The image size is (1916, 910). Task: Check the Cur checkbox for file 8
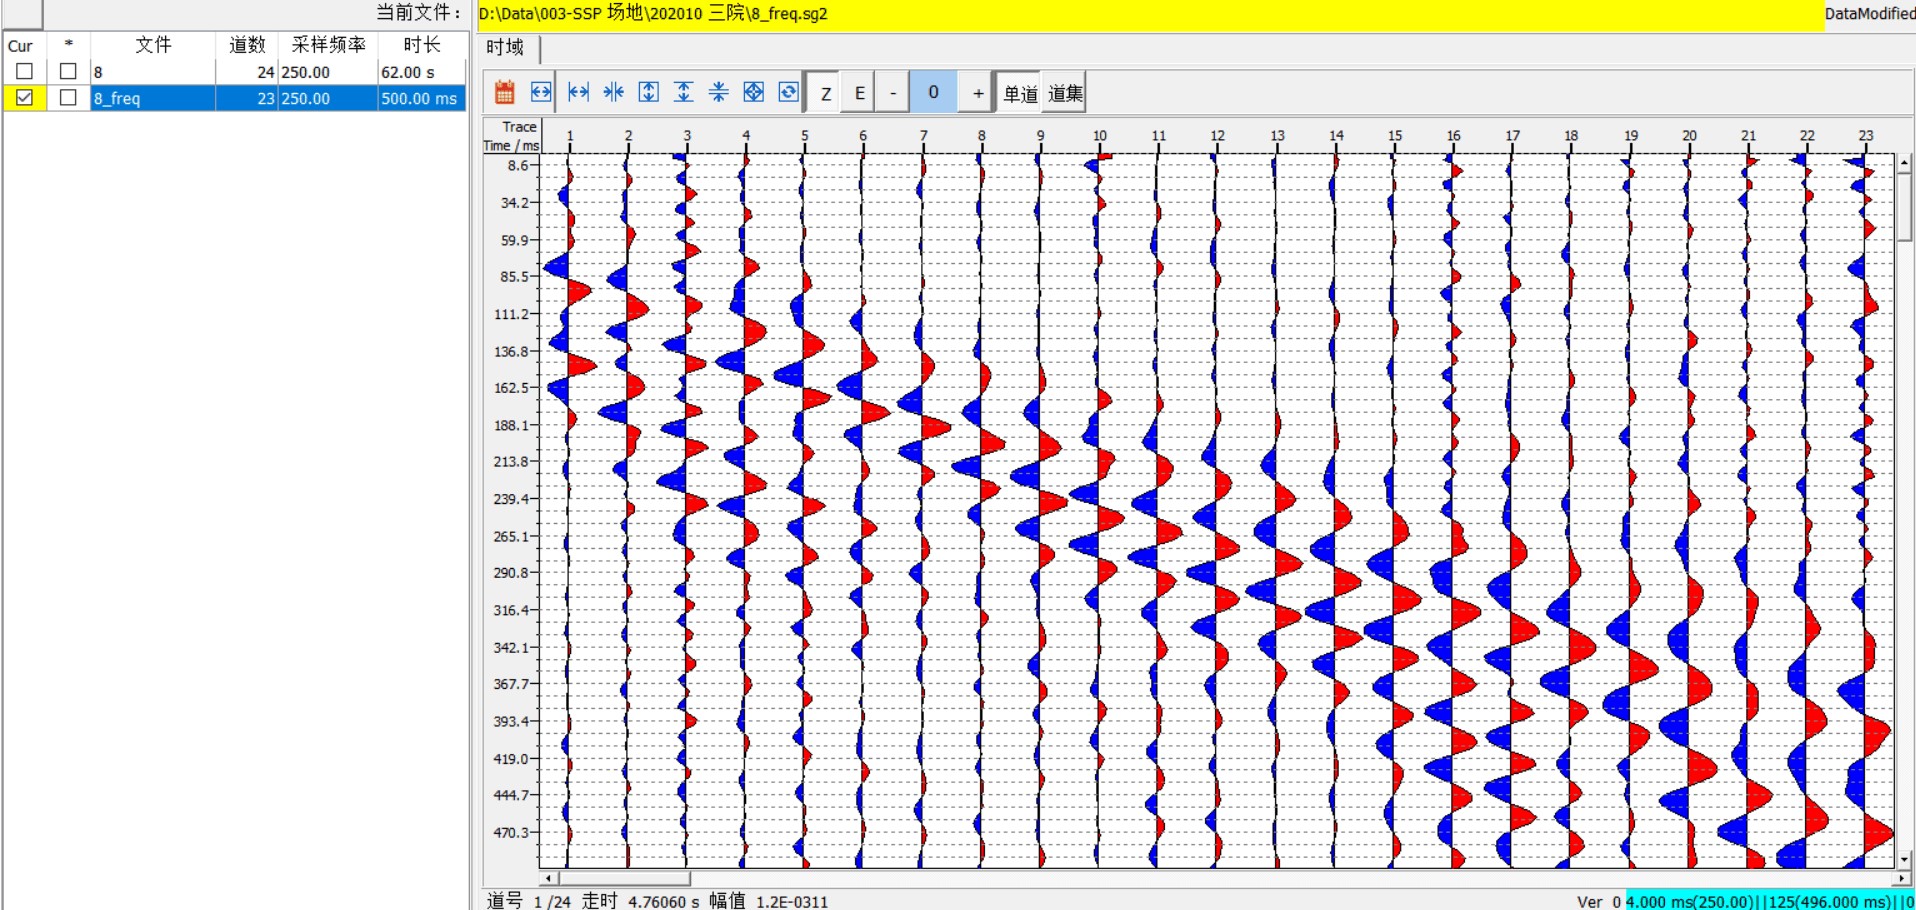(24, 72)
